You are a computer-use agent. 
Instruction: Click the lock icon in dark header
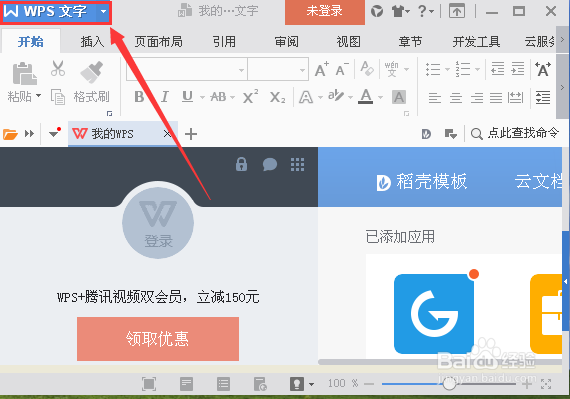coord(241,164)
